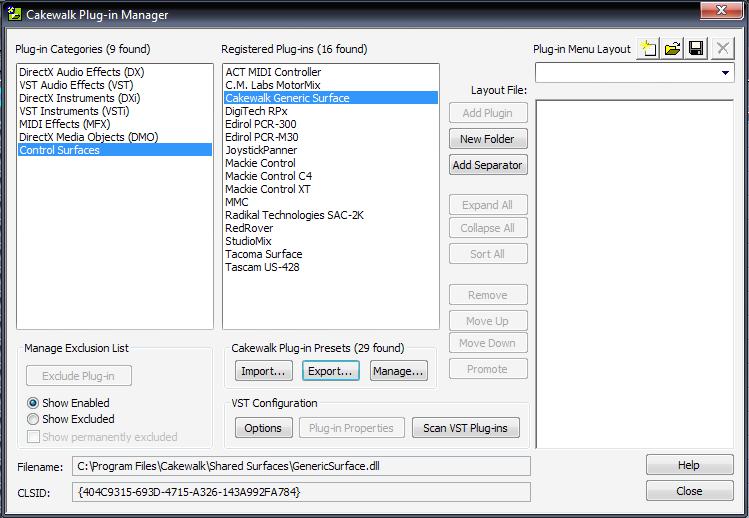The image size is (749, 518).
Task: Select Tacoma Surface plug-in
Action: click(331, 254)
